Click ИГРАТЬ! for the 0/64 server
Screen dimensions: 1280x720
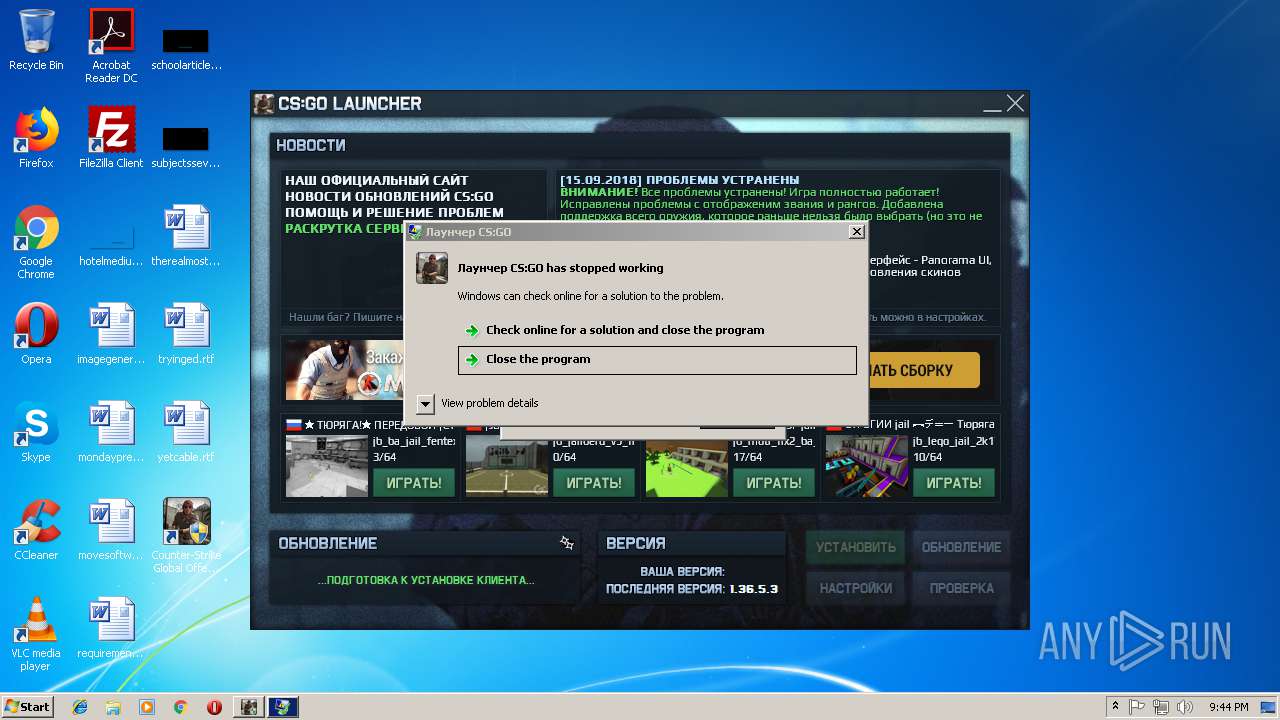pos(594,482)
